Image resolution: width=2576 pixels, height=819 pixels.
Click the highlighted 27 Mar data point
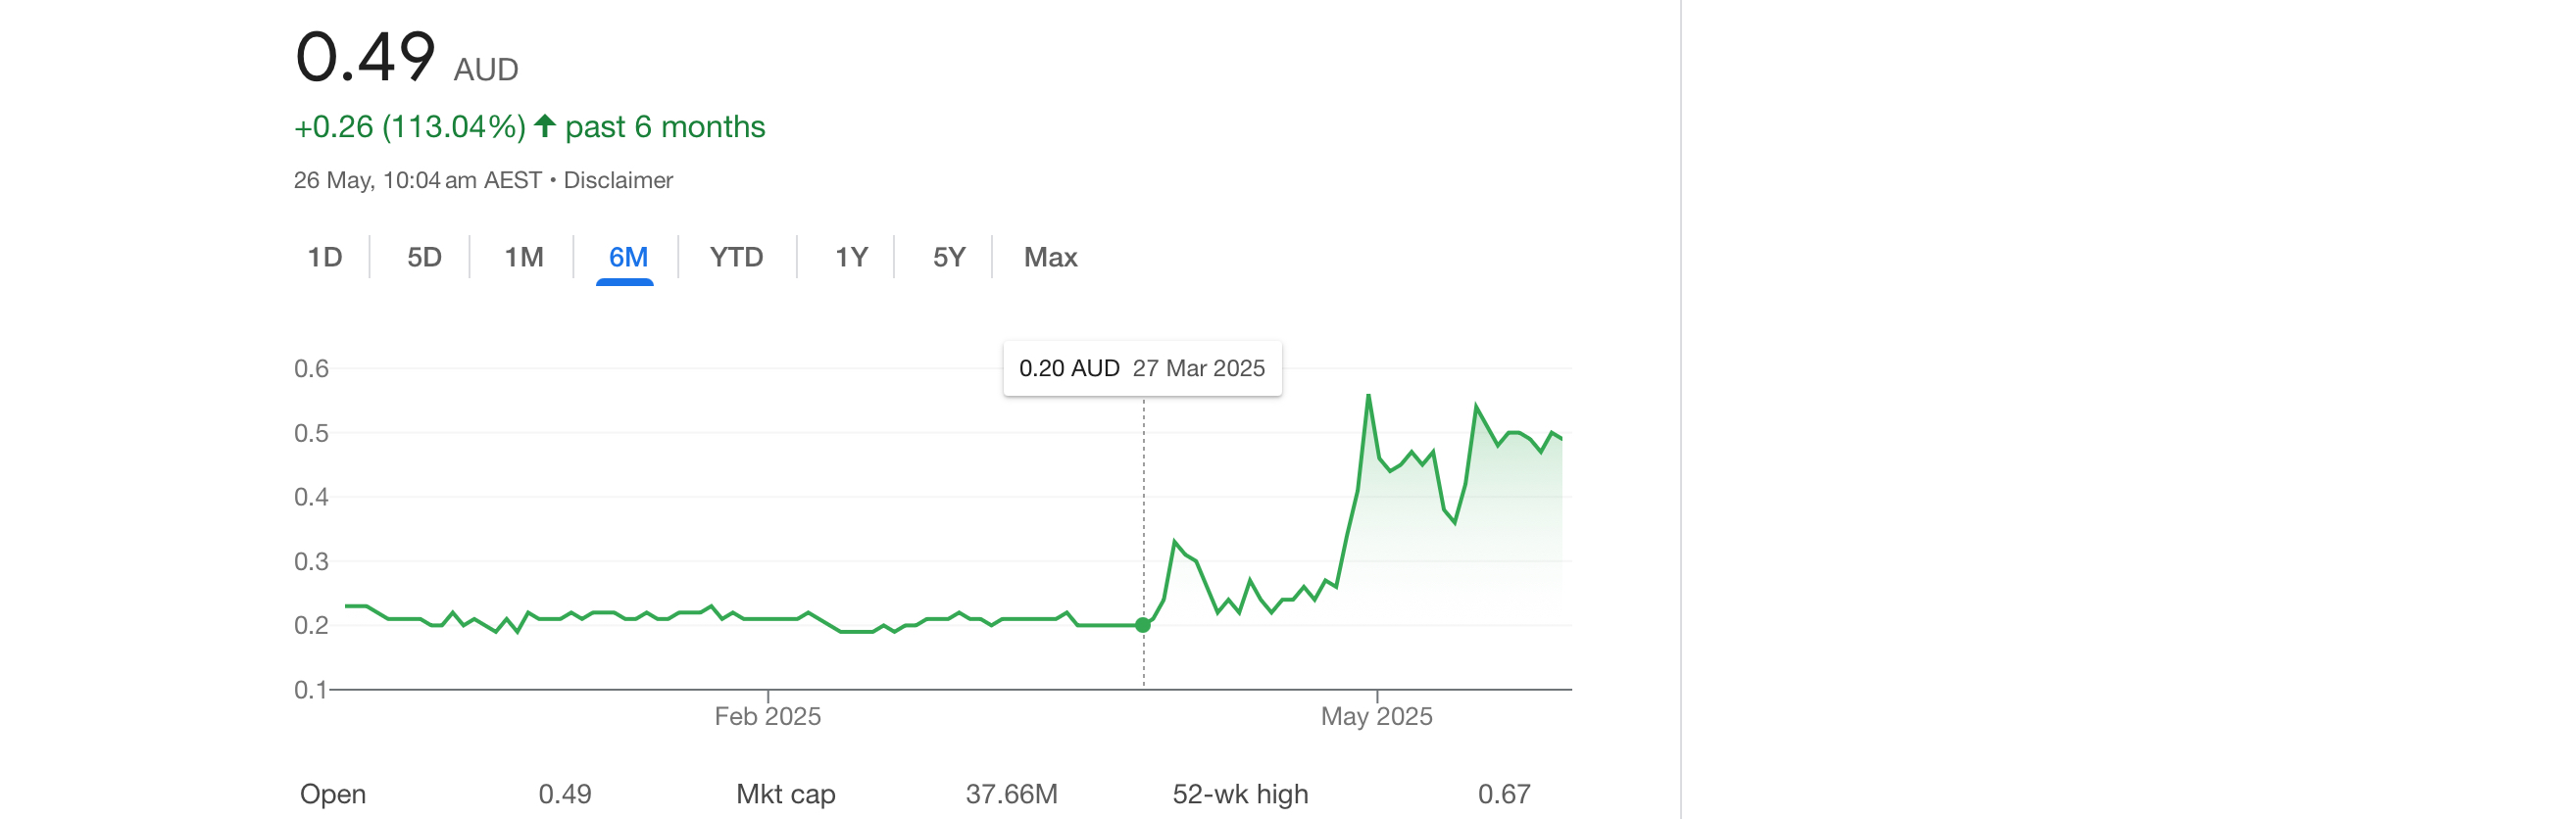coord(1143,625)
